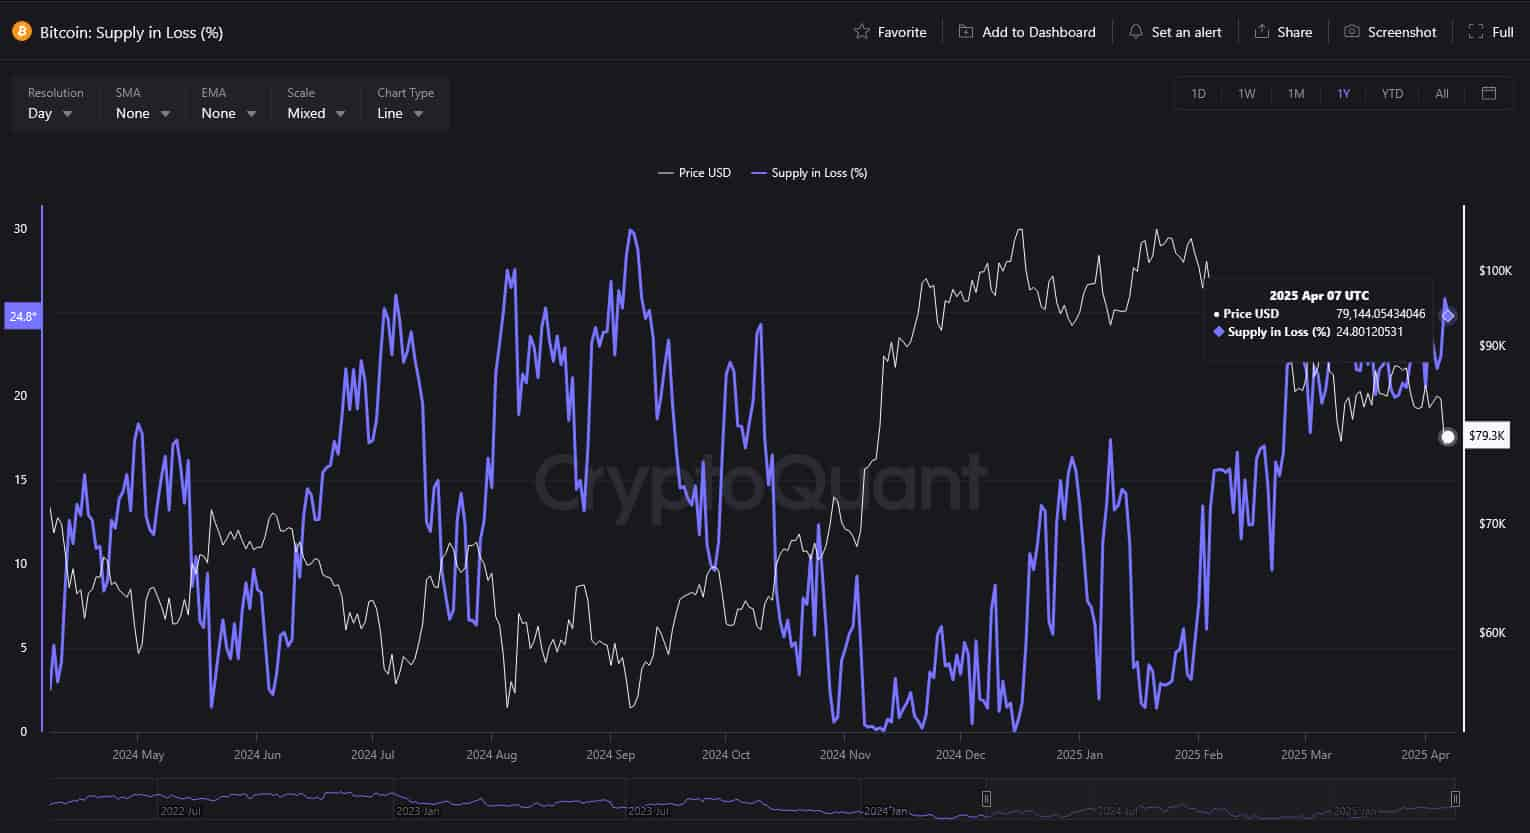Switch to the YTD time range
Image resolution: width=1530 pixels, height=833 pixels.
tap(1392, 94)
